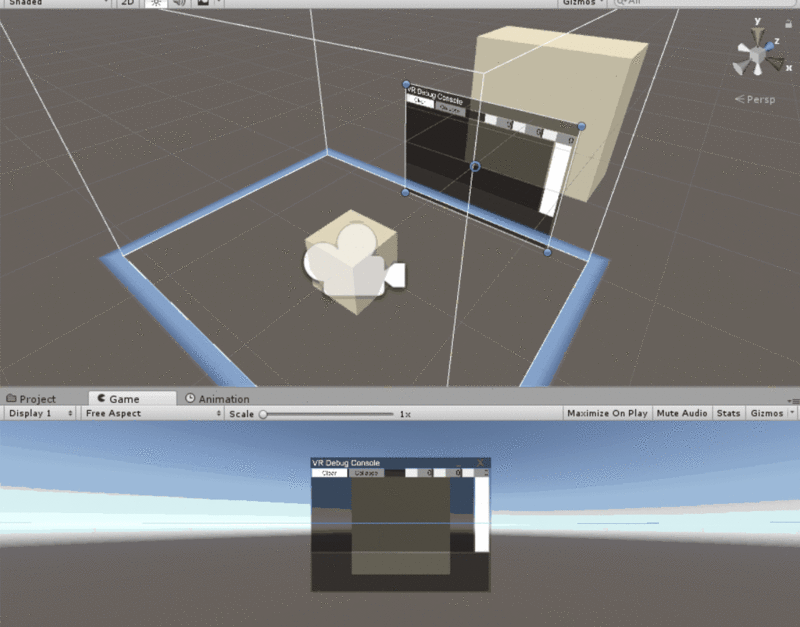This screenshot has height=627, width=800.
Task: Select the camera gizmo icon in scene
Action: 354,261
